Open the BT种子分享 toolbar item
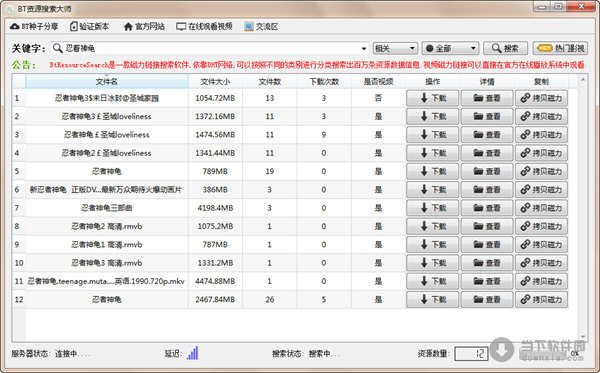600x373 pixels. coord(34,26)
